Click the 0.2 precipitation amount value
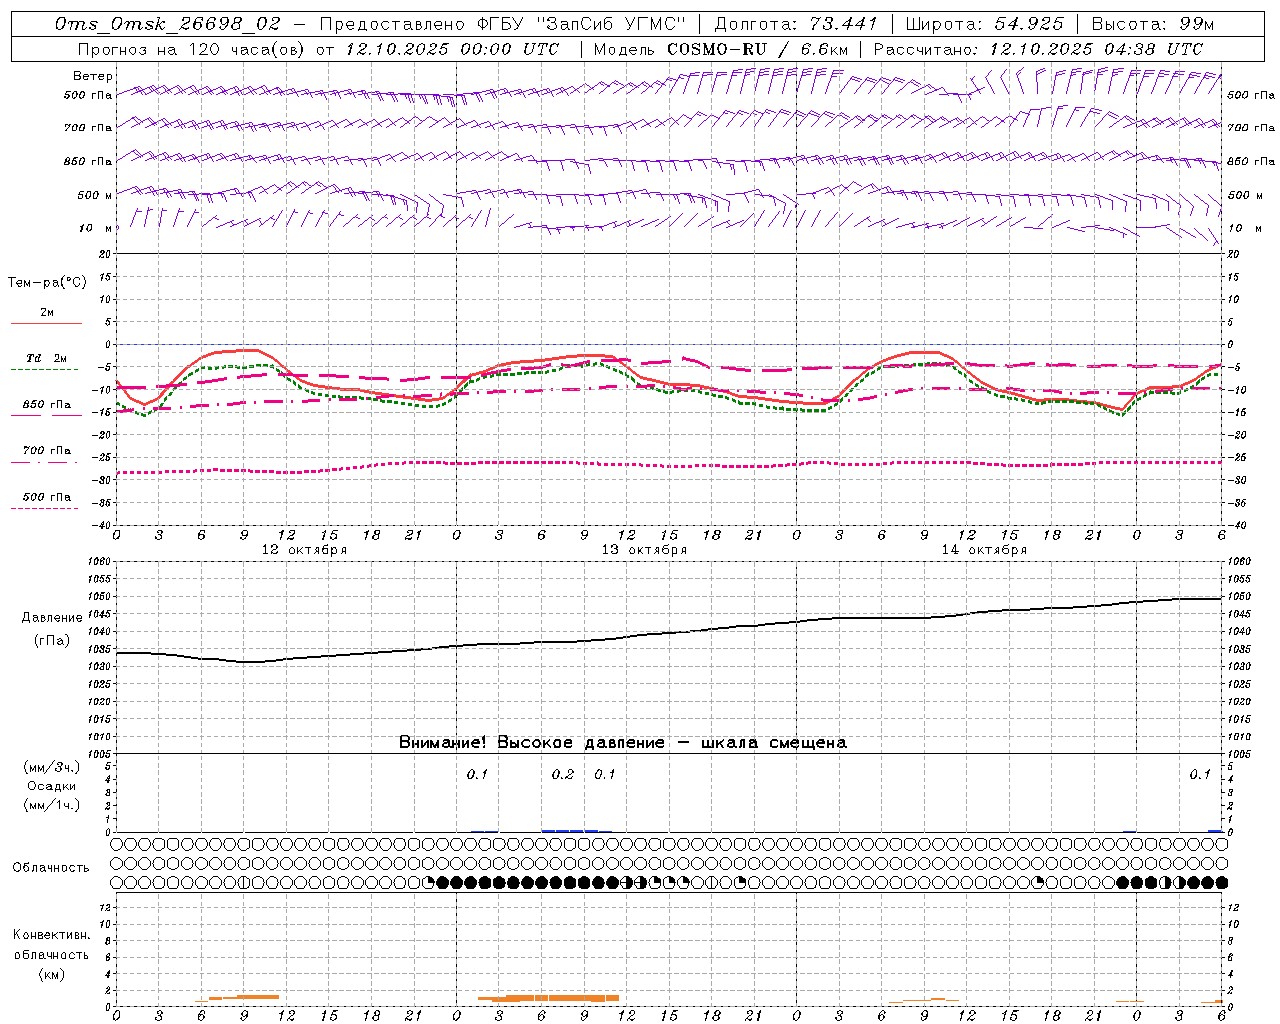The width and height of the screenshot is (1280, 1024). pos(563,774)
